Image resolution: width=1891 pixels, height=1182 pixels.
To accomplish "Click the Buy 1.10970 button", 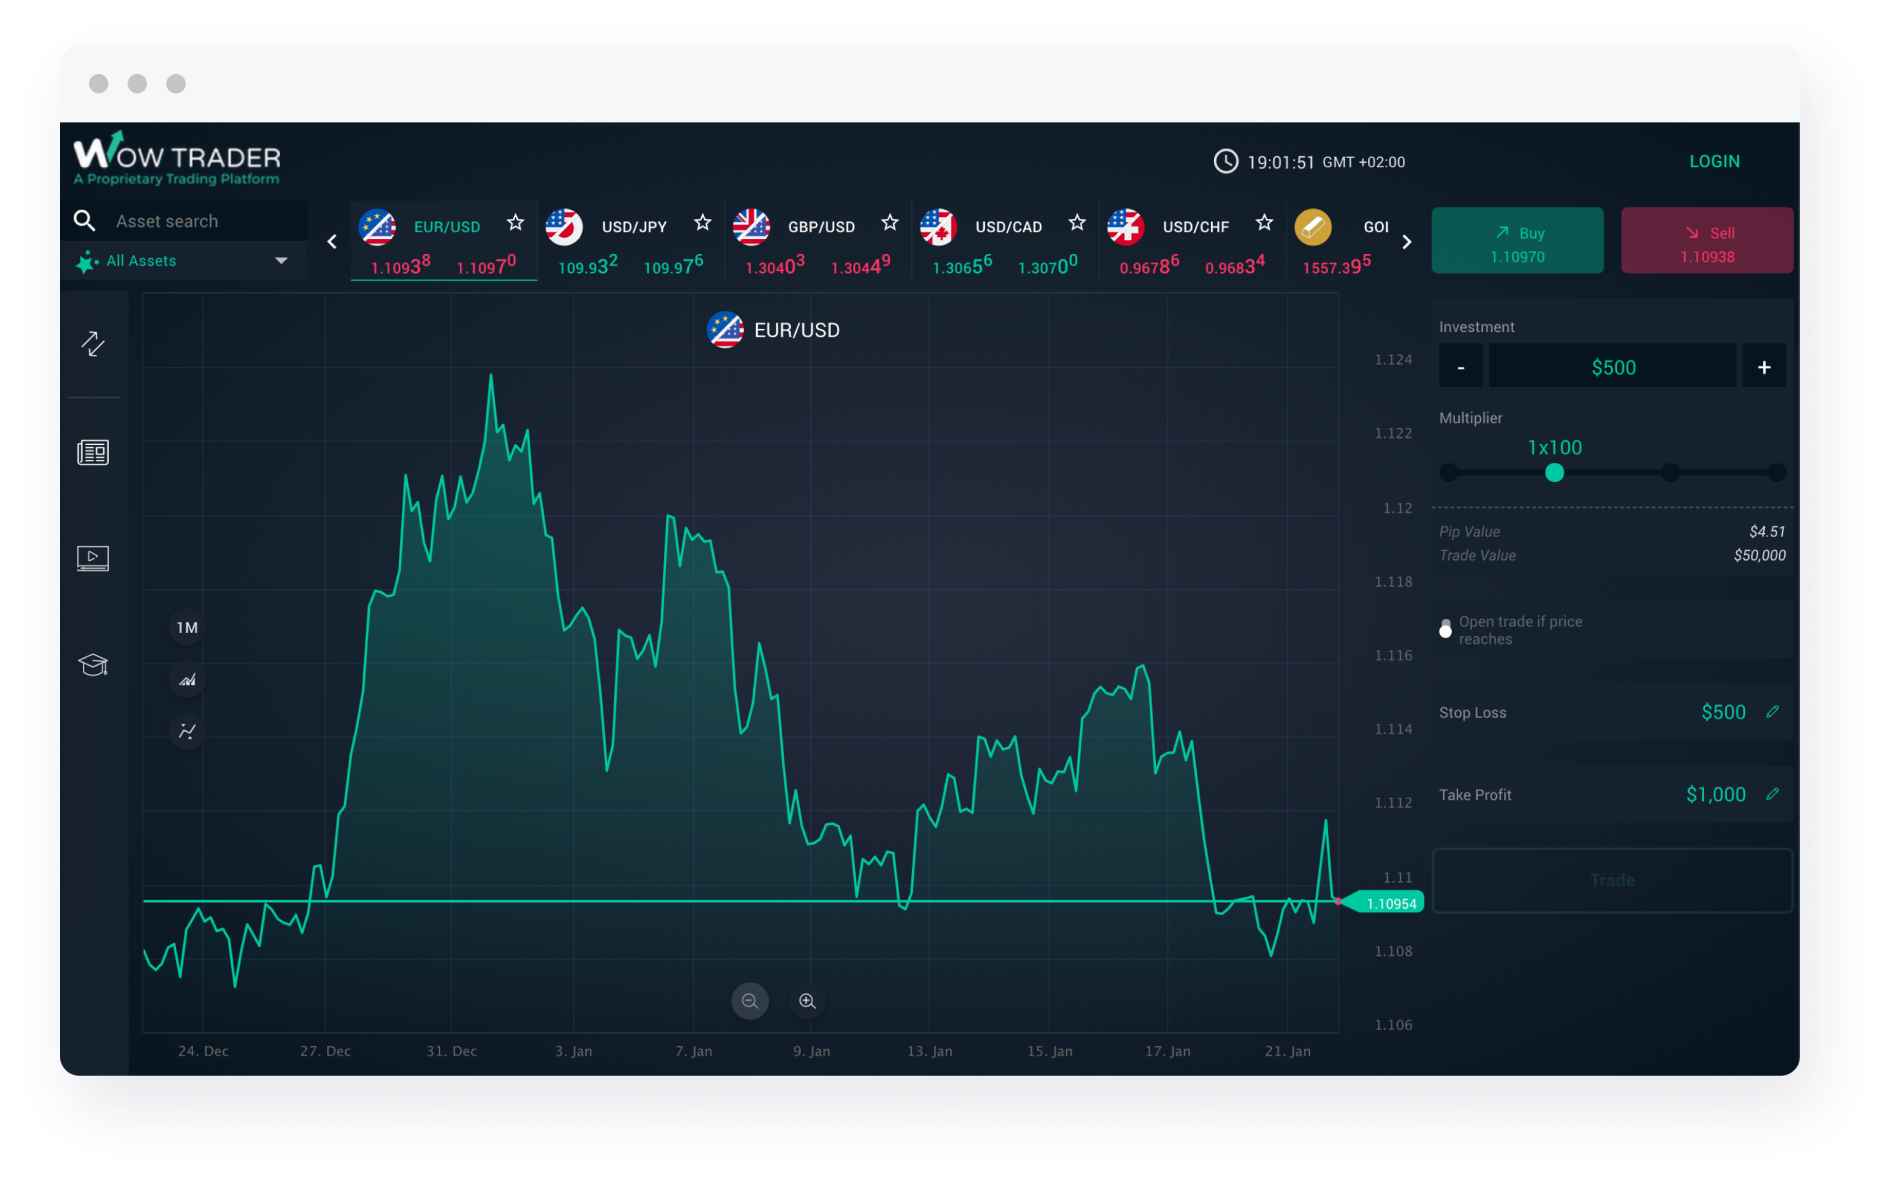I will 1517,241.
